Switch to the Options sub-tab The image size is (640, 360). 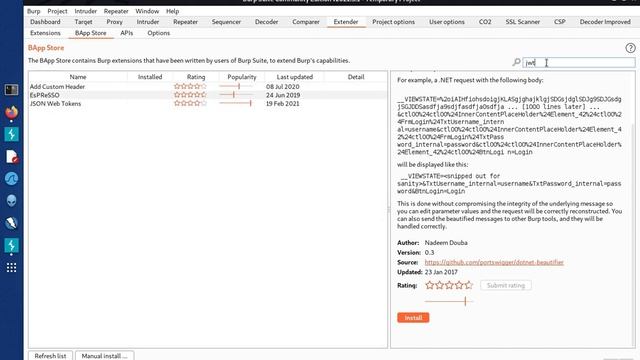tap(158, 33)
